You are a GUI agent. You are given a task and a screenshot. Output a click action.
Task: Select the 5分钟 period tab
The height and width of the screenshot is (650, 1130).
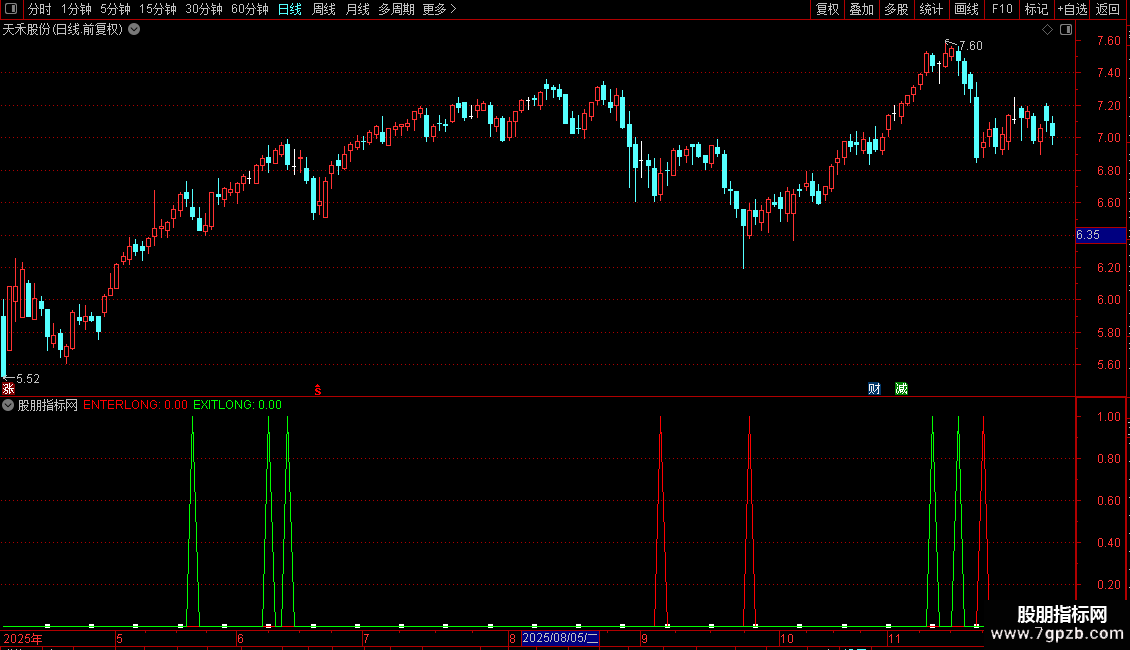(x=115, y=9)
